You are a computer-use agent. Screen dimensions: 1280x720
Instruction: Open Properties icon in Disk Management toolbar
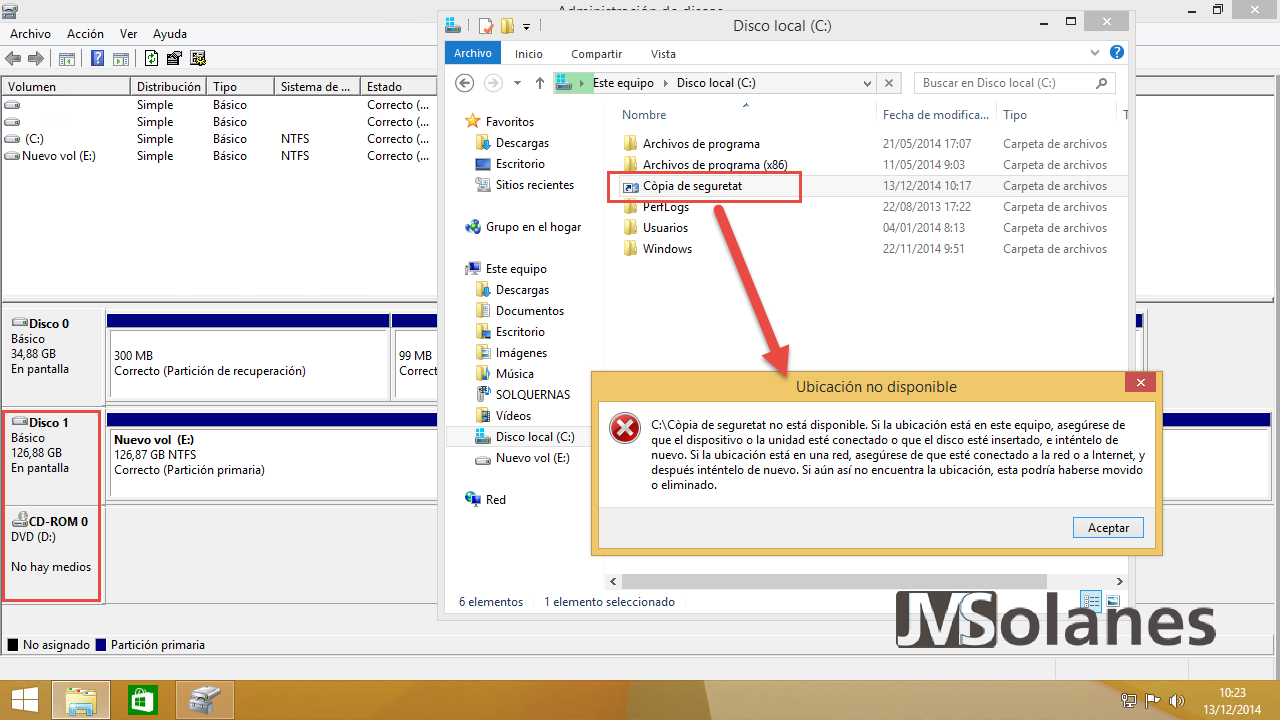pos(174,59)
